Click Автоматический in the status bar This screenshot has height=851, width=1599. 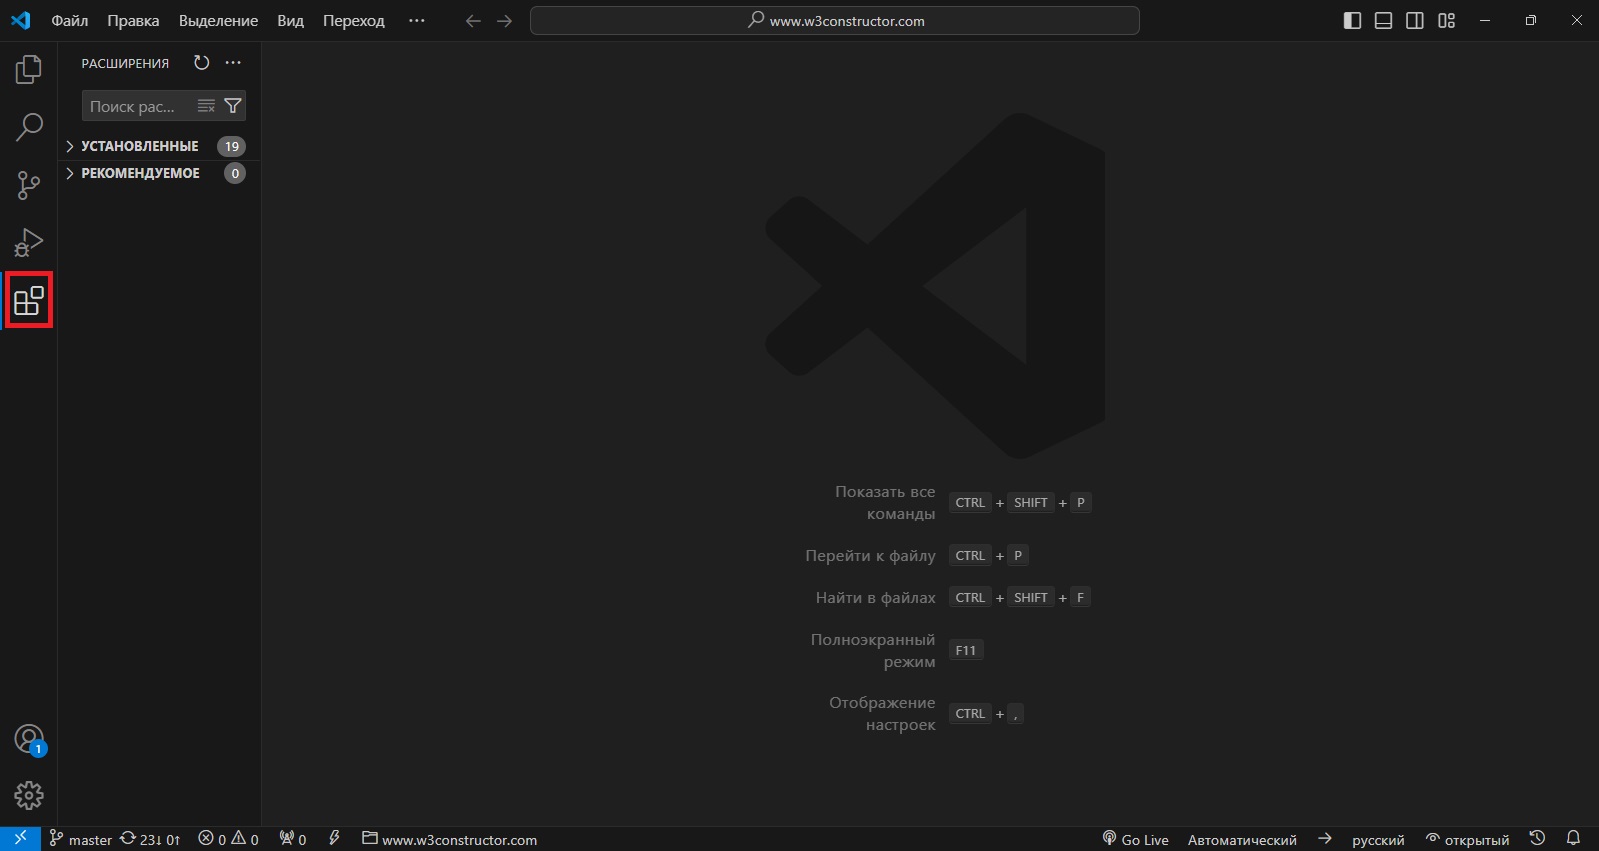[1242, 839]
